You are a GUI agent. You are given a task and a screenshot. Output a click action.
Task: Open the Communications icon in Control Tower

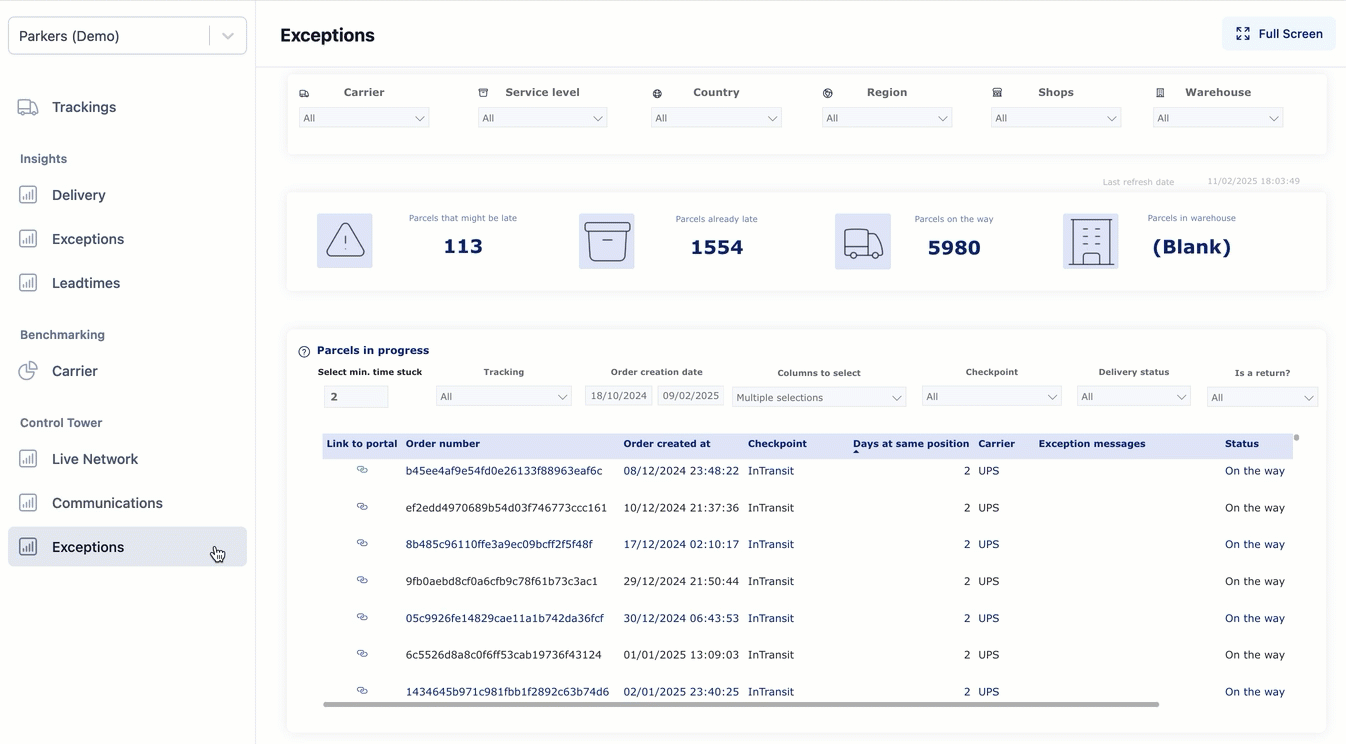[28, 502]
